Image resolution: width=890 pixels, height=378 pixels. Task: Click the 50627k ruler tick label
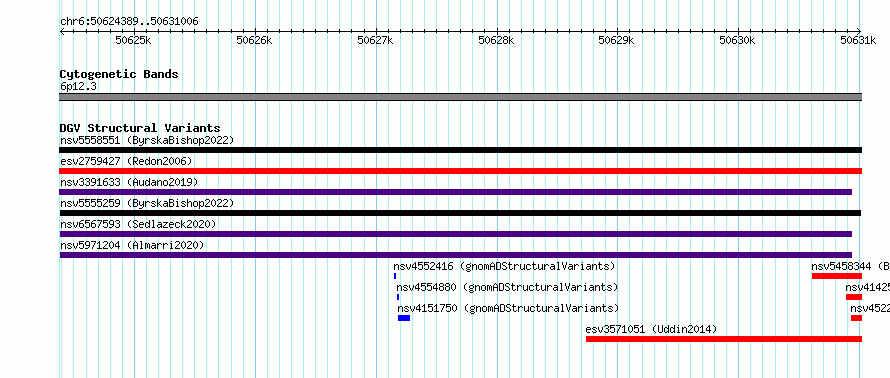click(375, 40)
